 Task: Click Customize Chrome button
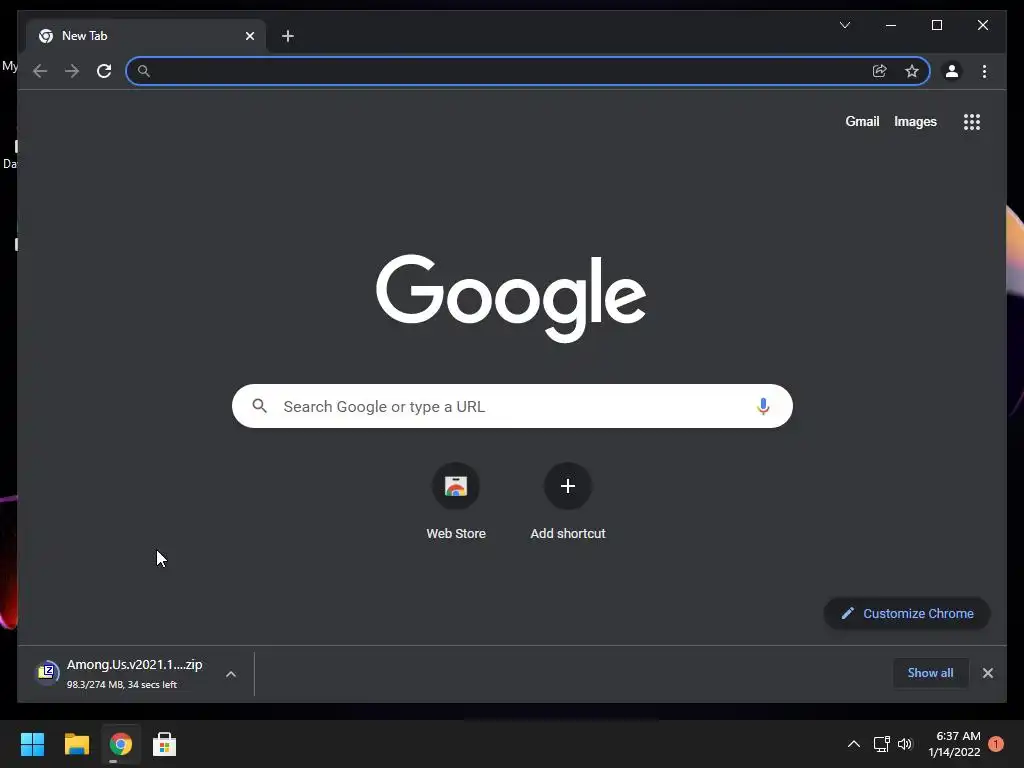pos(907,613)
